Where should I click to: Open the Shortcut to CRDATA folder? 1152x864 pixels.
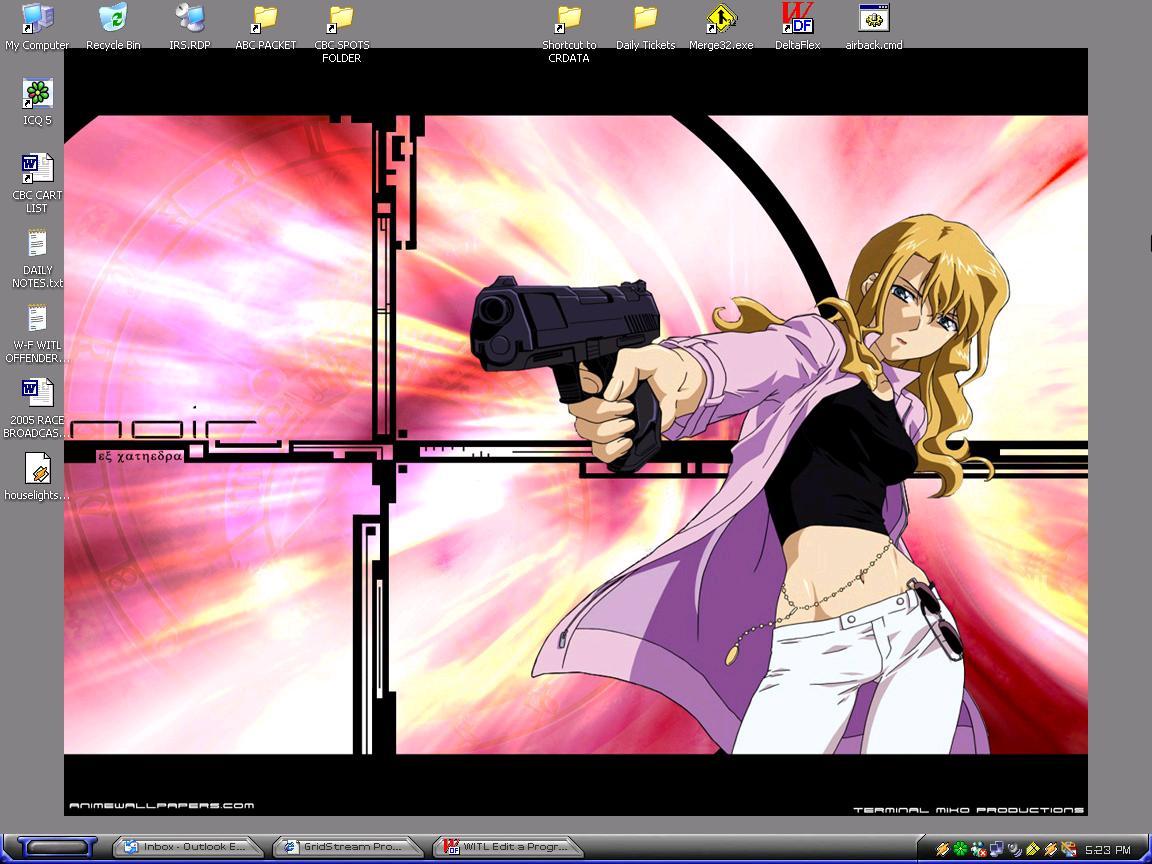click(569, 19)
